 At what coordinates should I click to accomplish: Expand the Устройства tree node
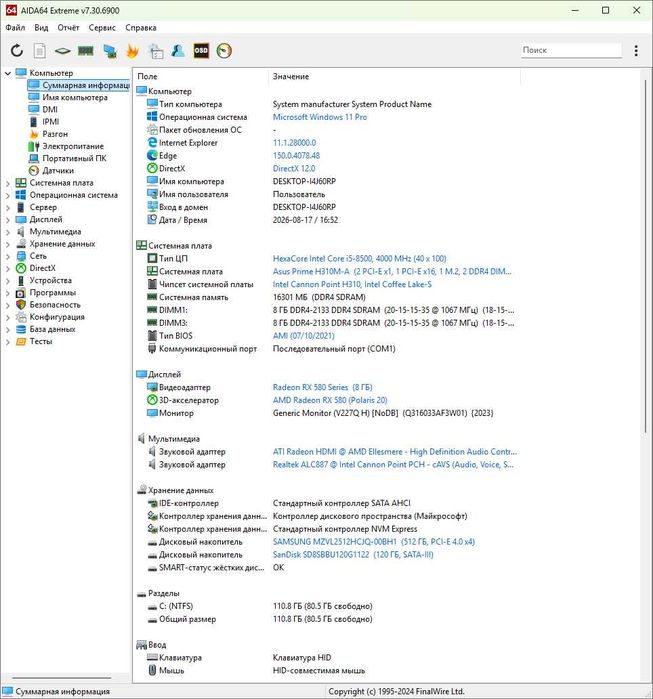(8, 281)
